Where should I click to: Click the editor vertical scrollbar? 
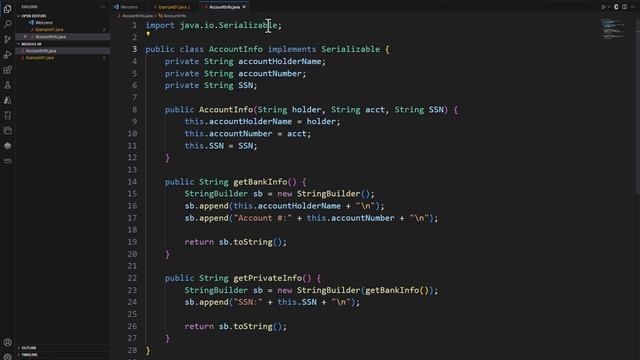tap(638, 106)
